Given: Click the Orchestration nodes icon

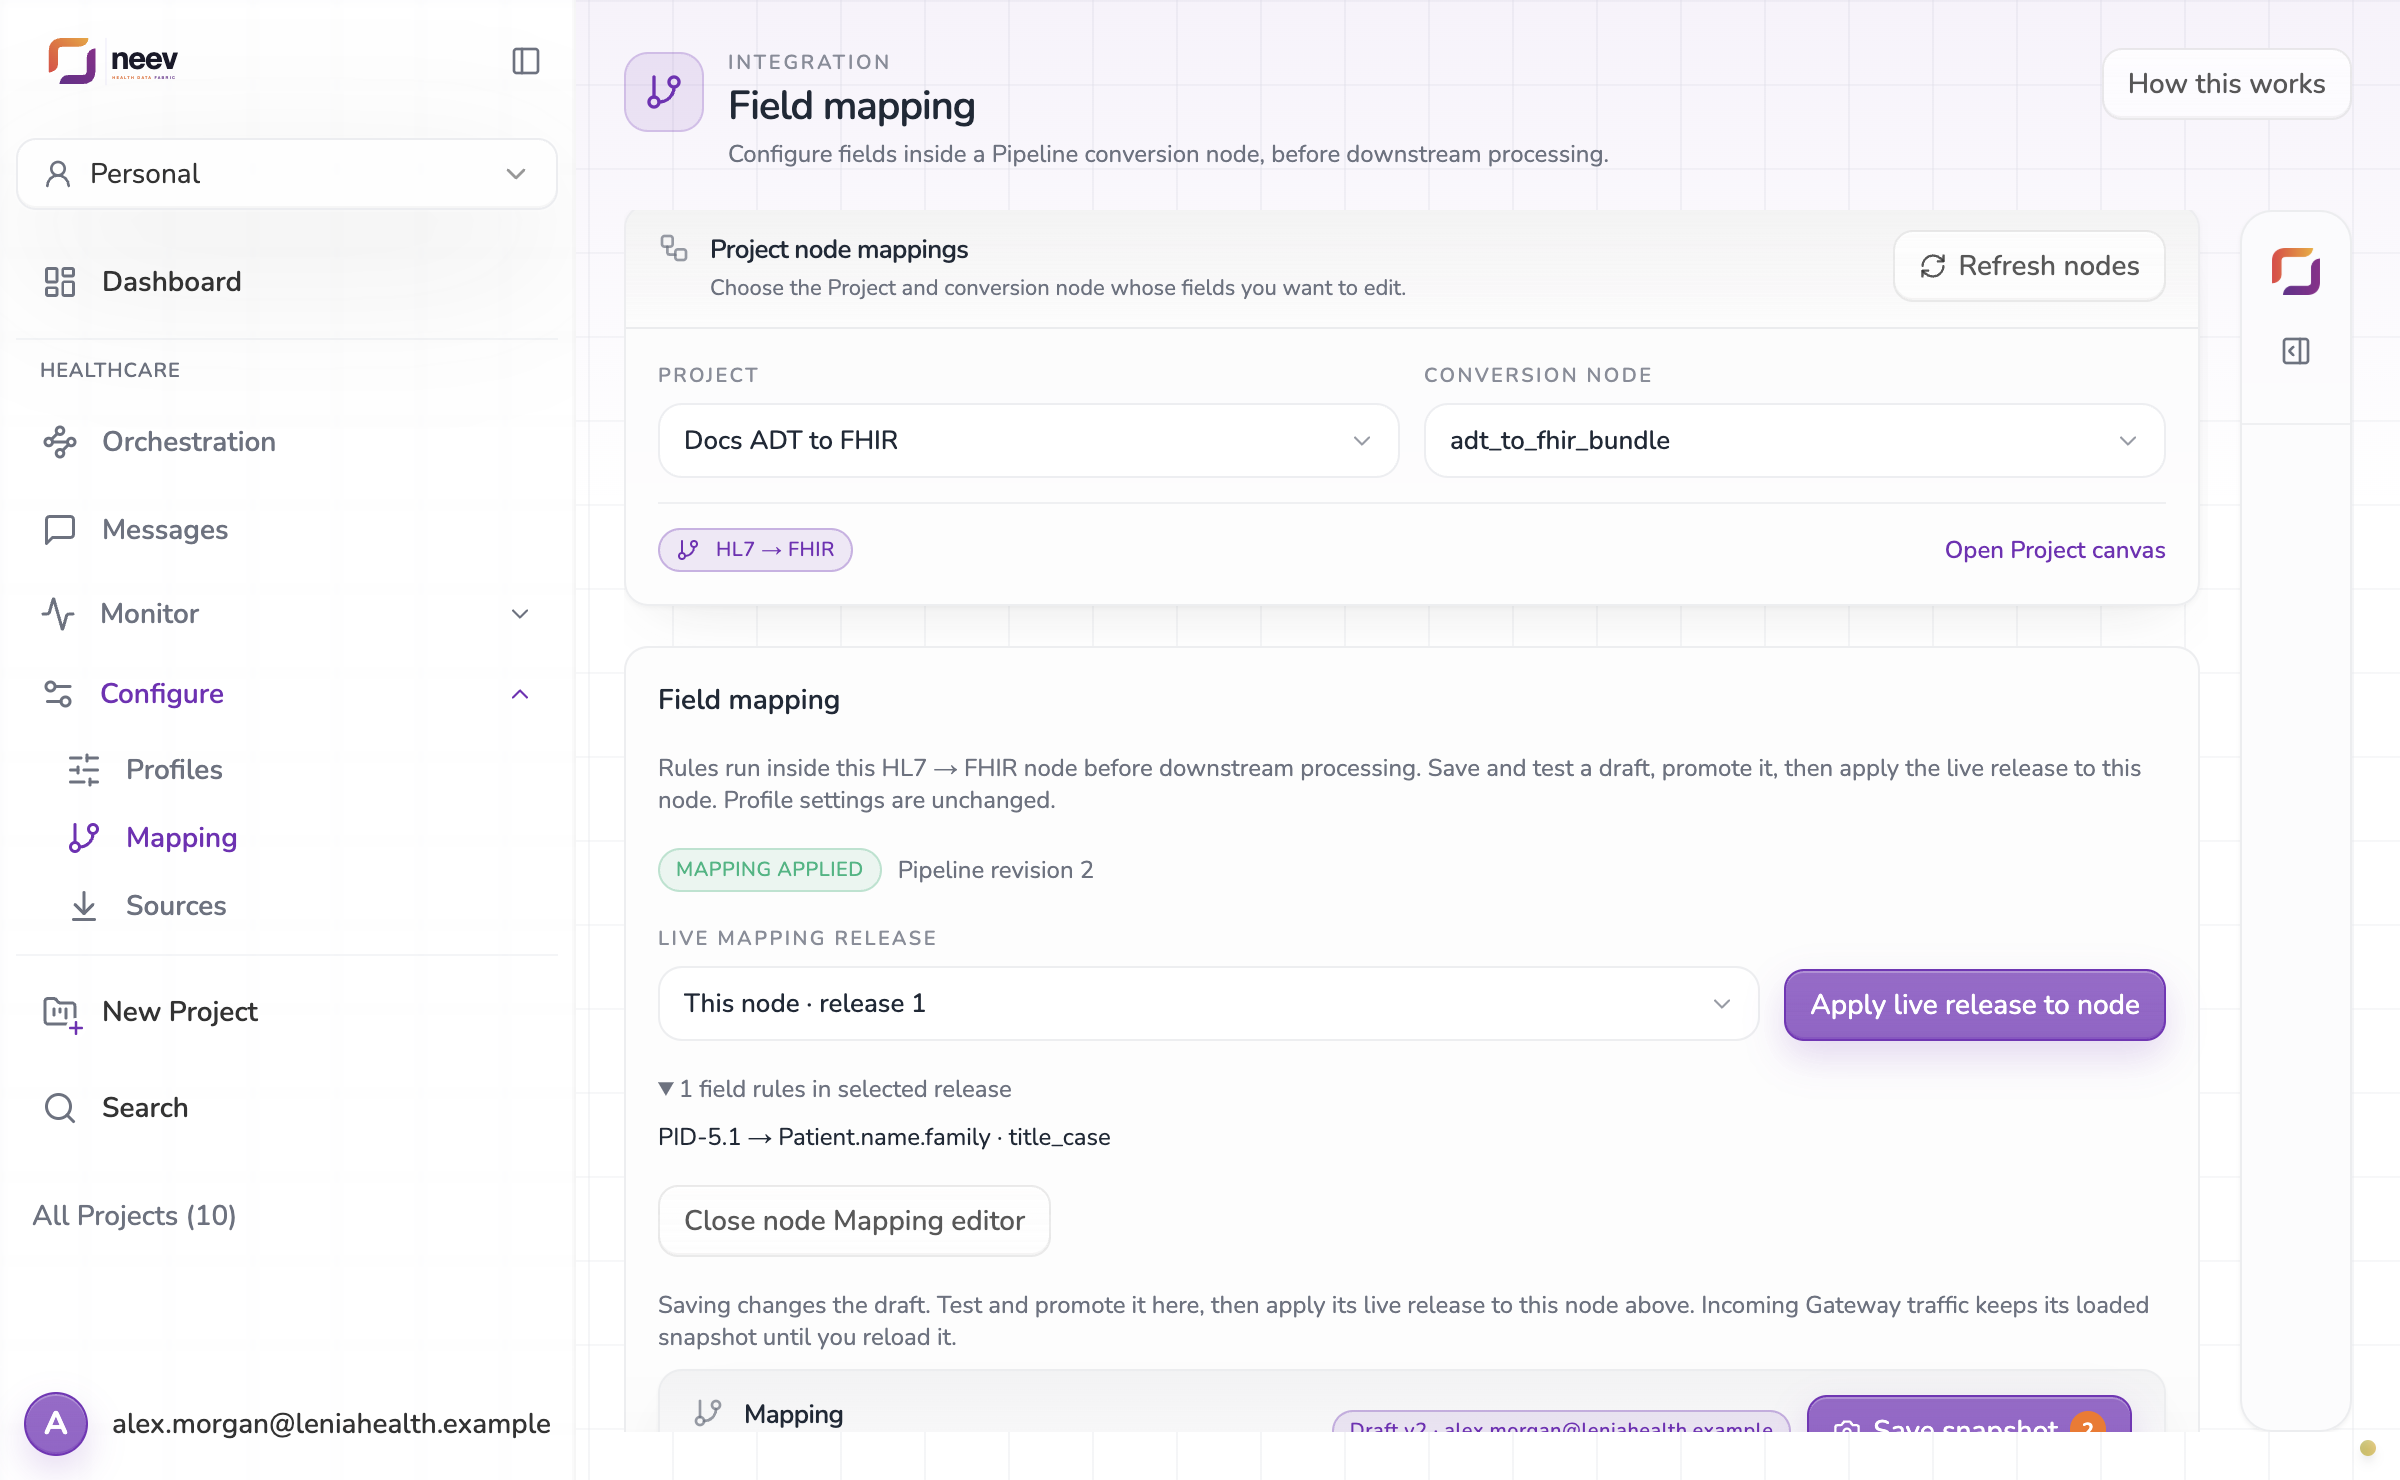Looking at the screenshot, I should pos(60,442).
